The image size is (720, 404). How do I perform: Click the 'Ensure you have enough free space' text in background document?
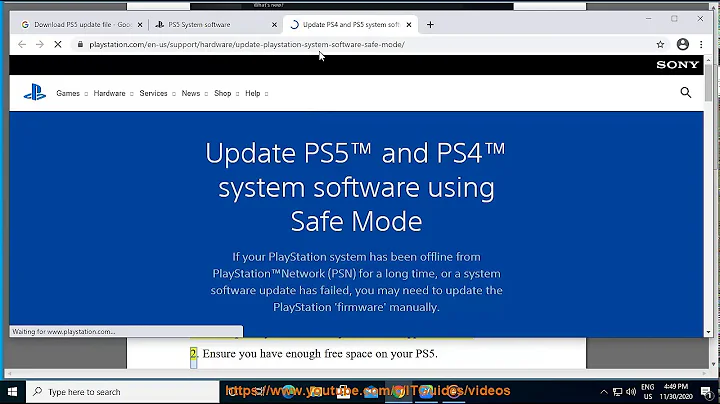pos(320,354)
